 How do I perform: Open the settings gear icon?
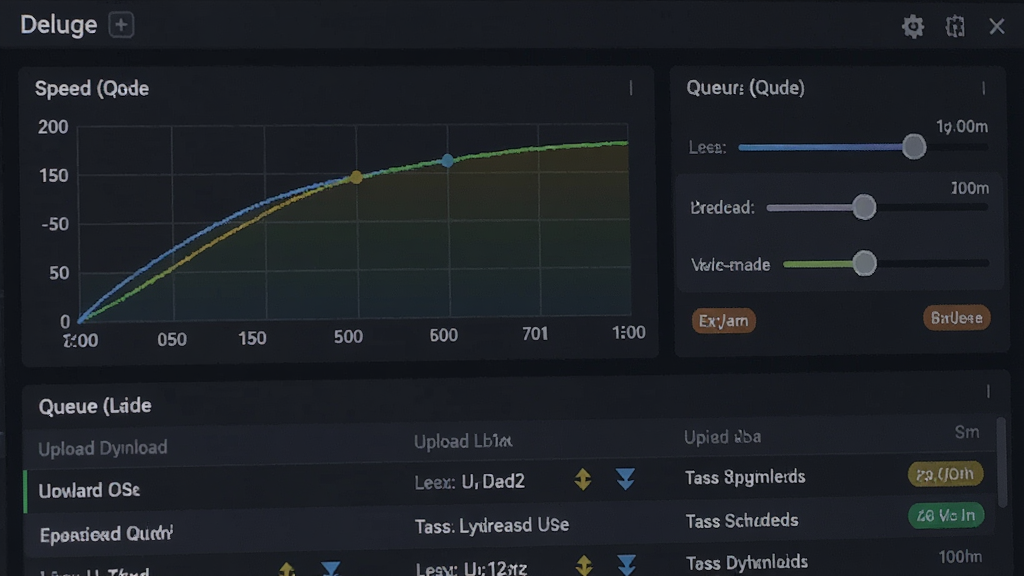point(913,26)
